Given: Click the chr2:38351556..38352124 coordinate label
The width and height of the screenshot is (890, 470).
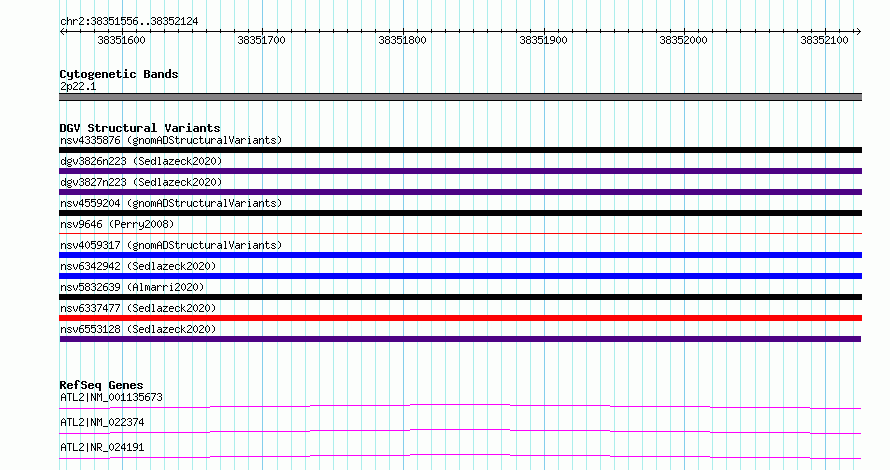Looking at the screenshot, I should pos(129,21).
